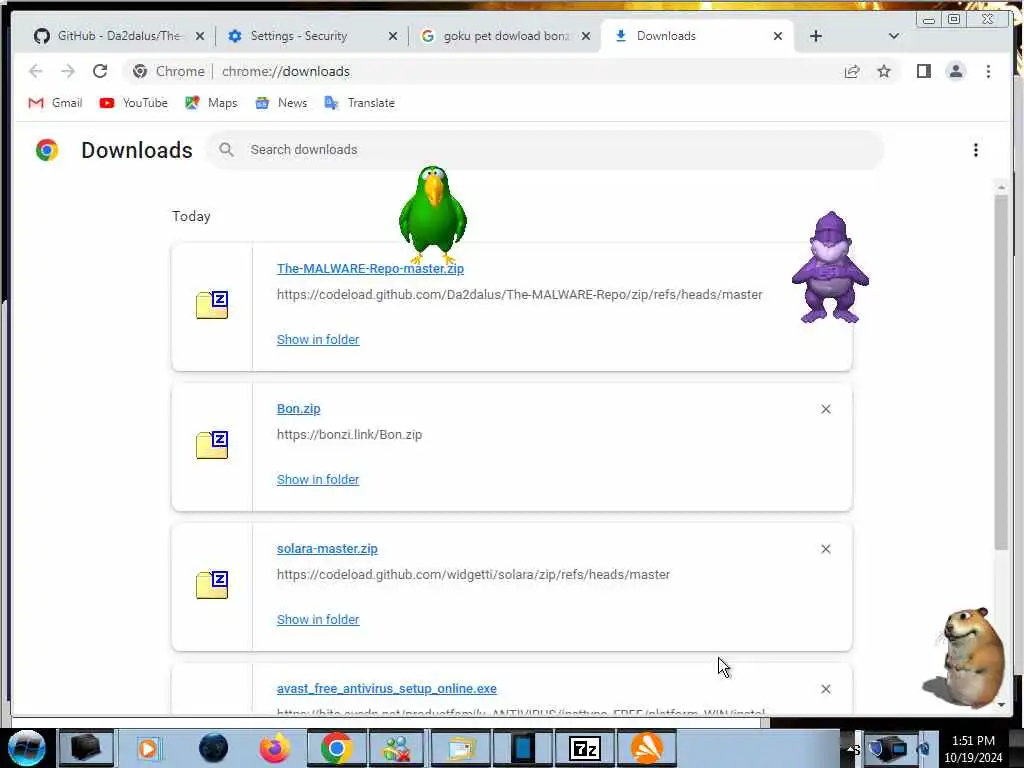Open the Translate bookmark
1024x768 pixels.
[360, 103]
